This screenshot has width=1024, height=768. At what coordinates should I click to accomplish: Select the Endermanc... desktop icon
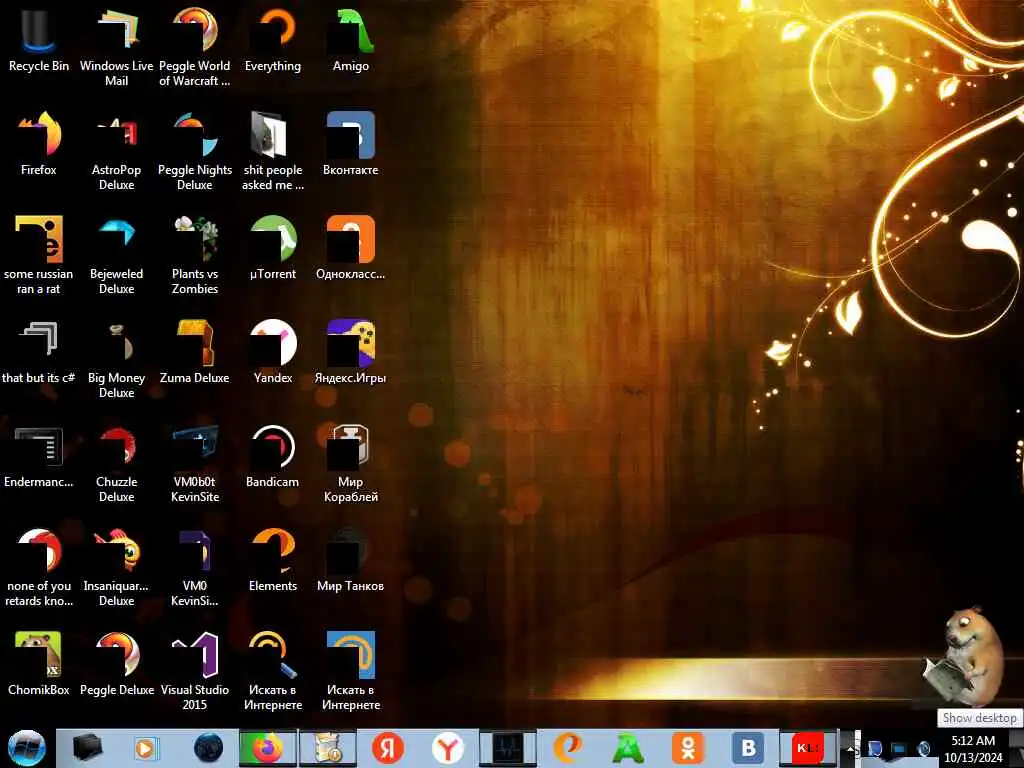point(39,456)
